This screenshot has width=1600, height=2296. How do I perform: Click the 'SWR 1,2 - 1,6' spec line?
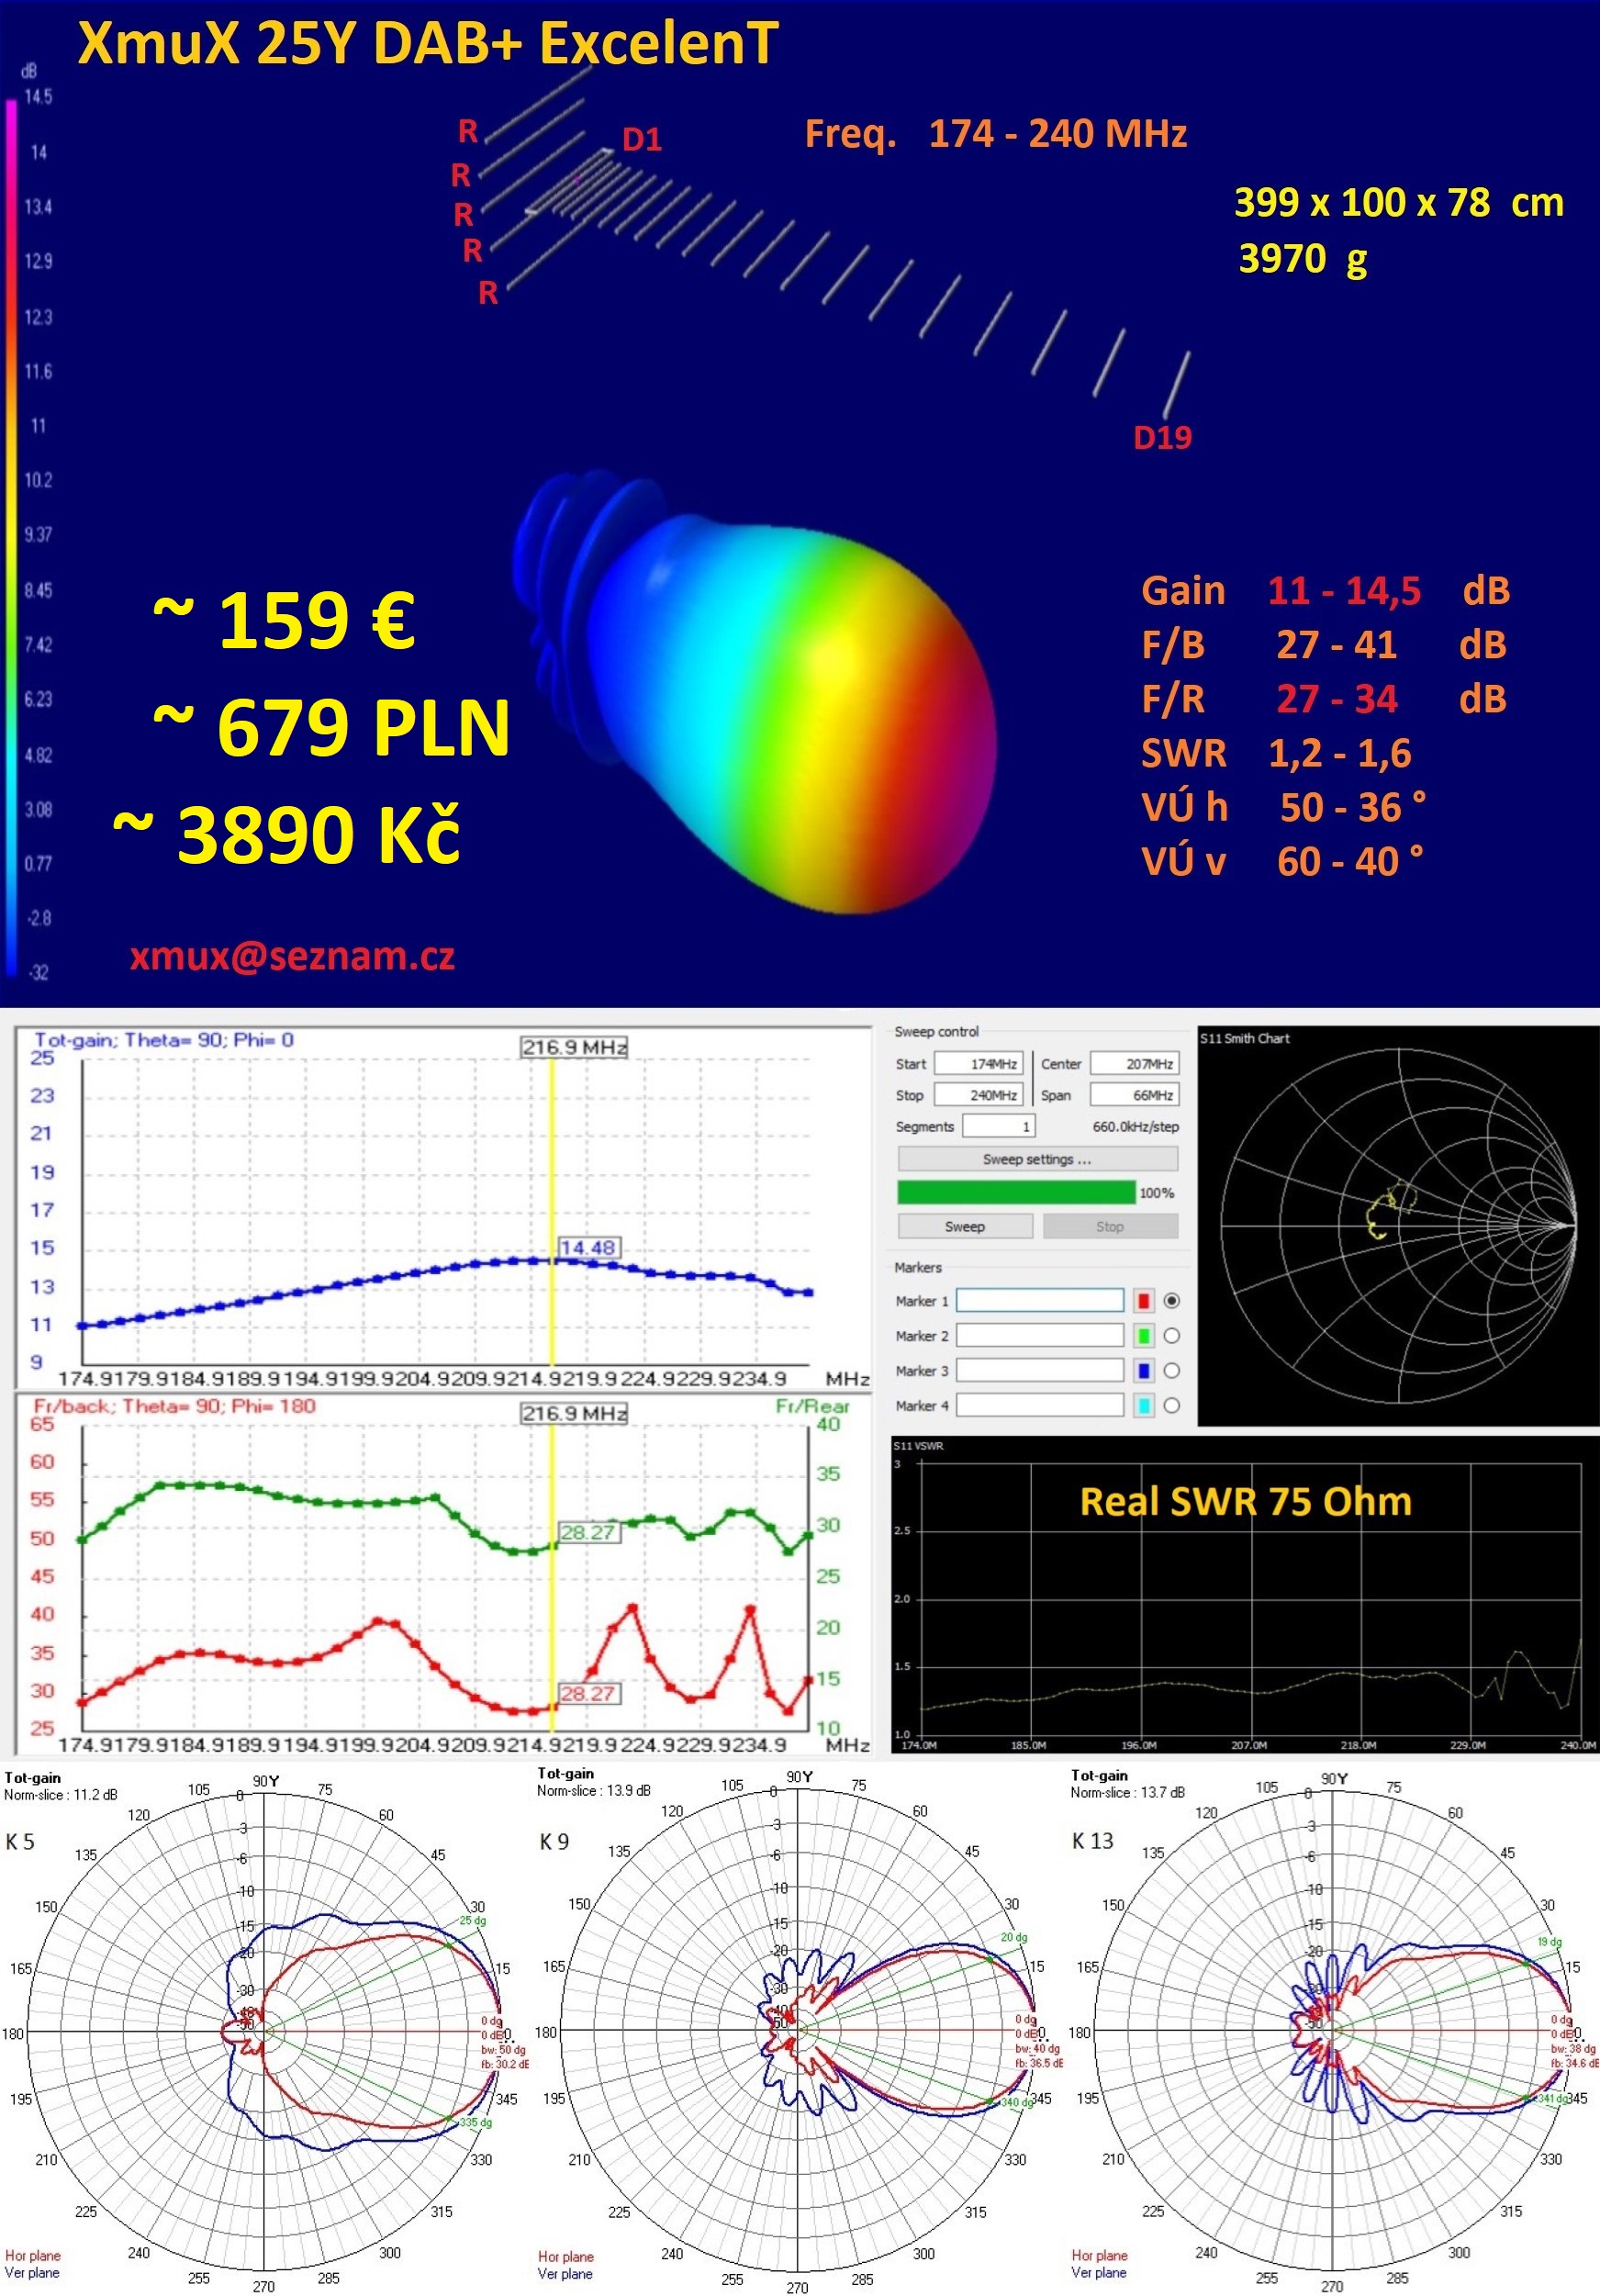[x=1276, y=753]
